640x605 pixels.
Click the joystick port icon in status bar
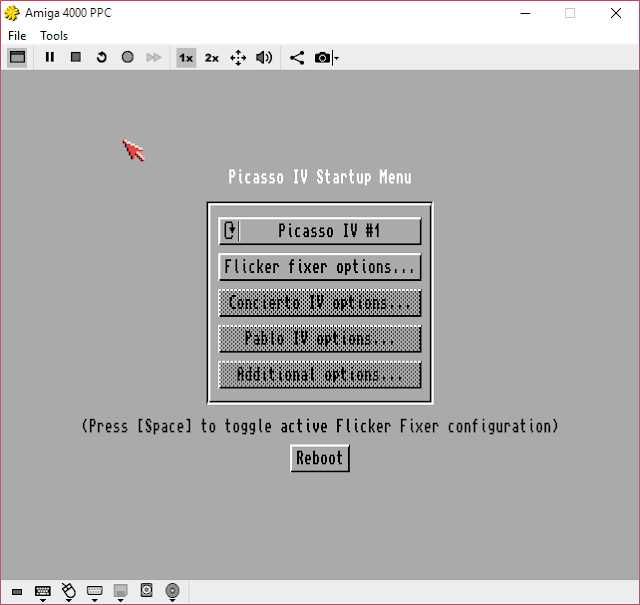coord(94,590)
